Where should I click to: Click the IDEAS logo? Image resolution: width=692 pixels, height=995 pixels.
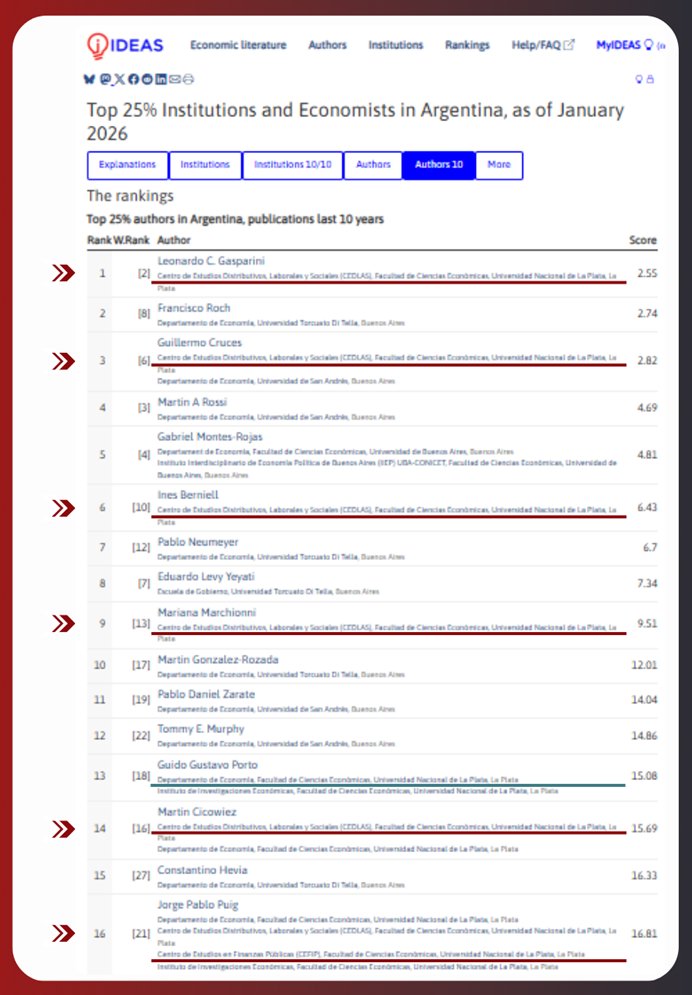coord(125,46)
